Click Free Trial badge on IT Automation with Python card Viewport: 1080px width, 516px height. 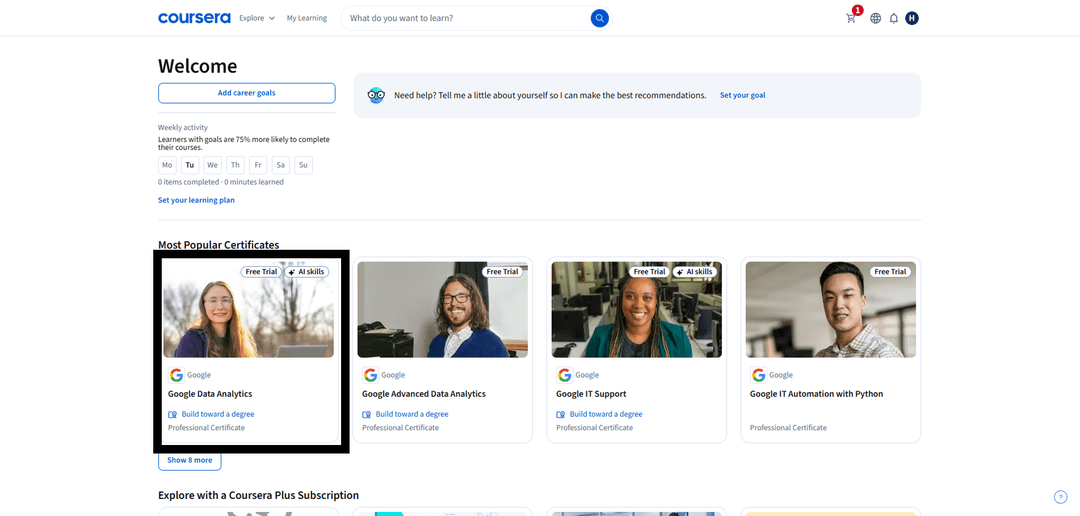(890, 271)
